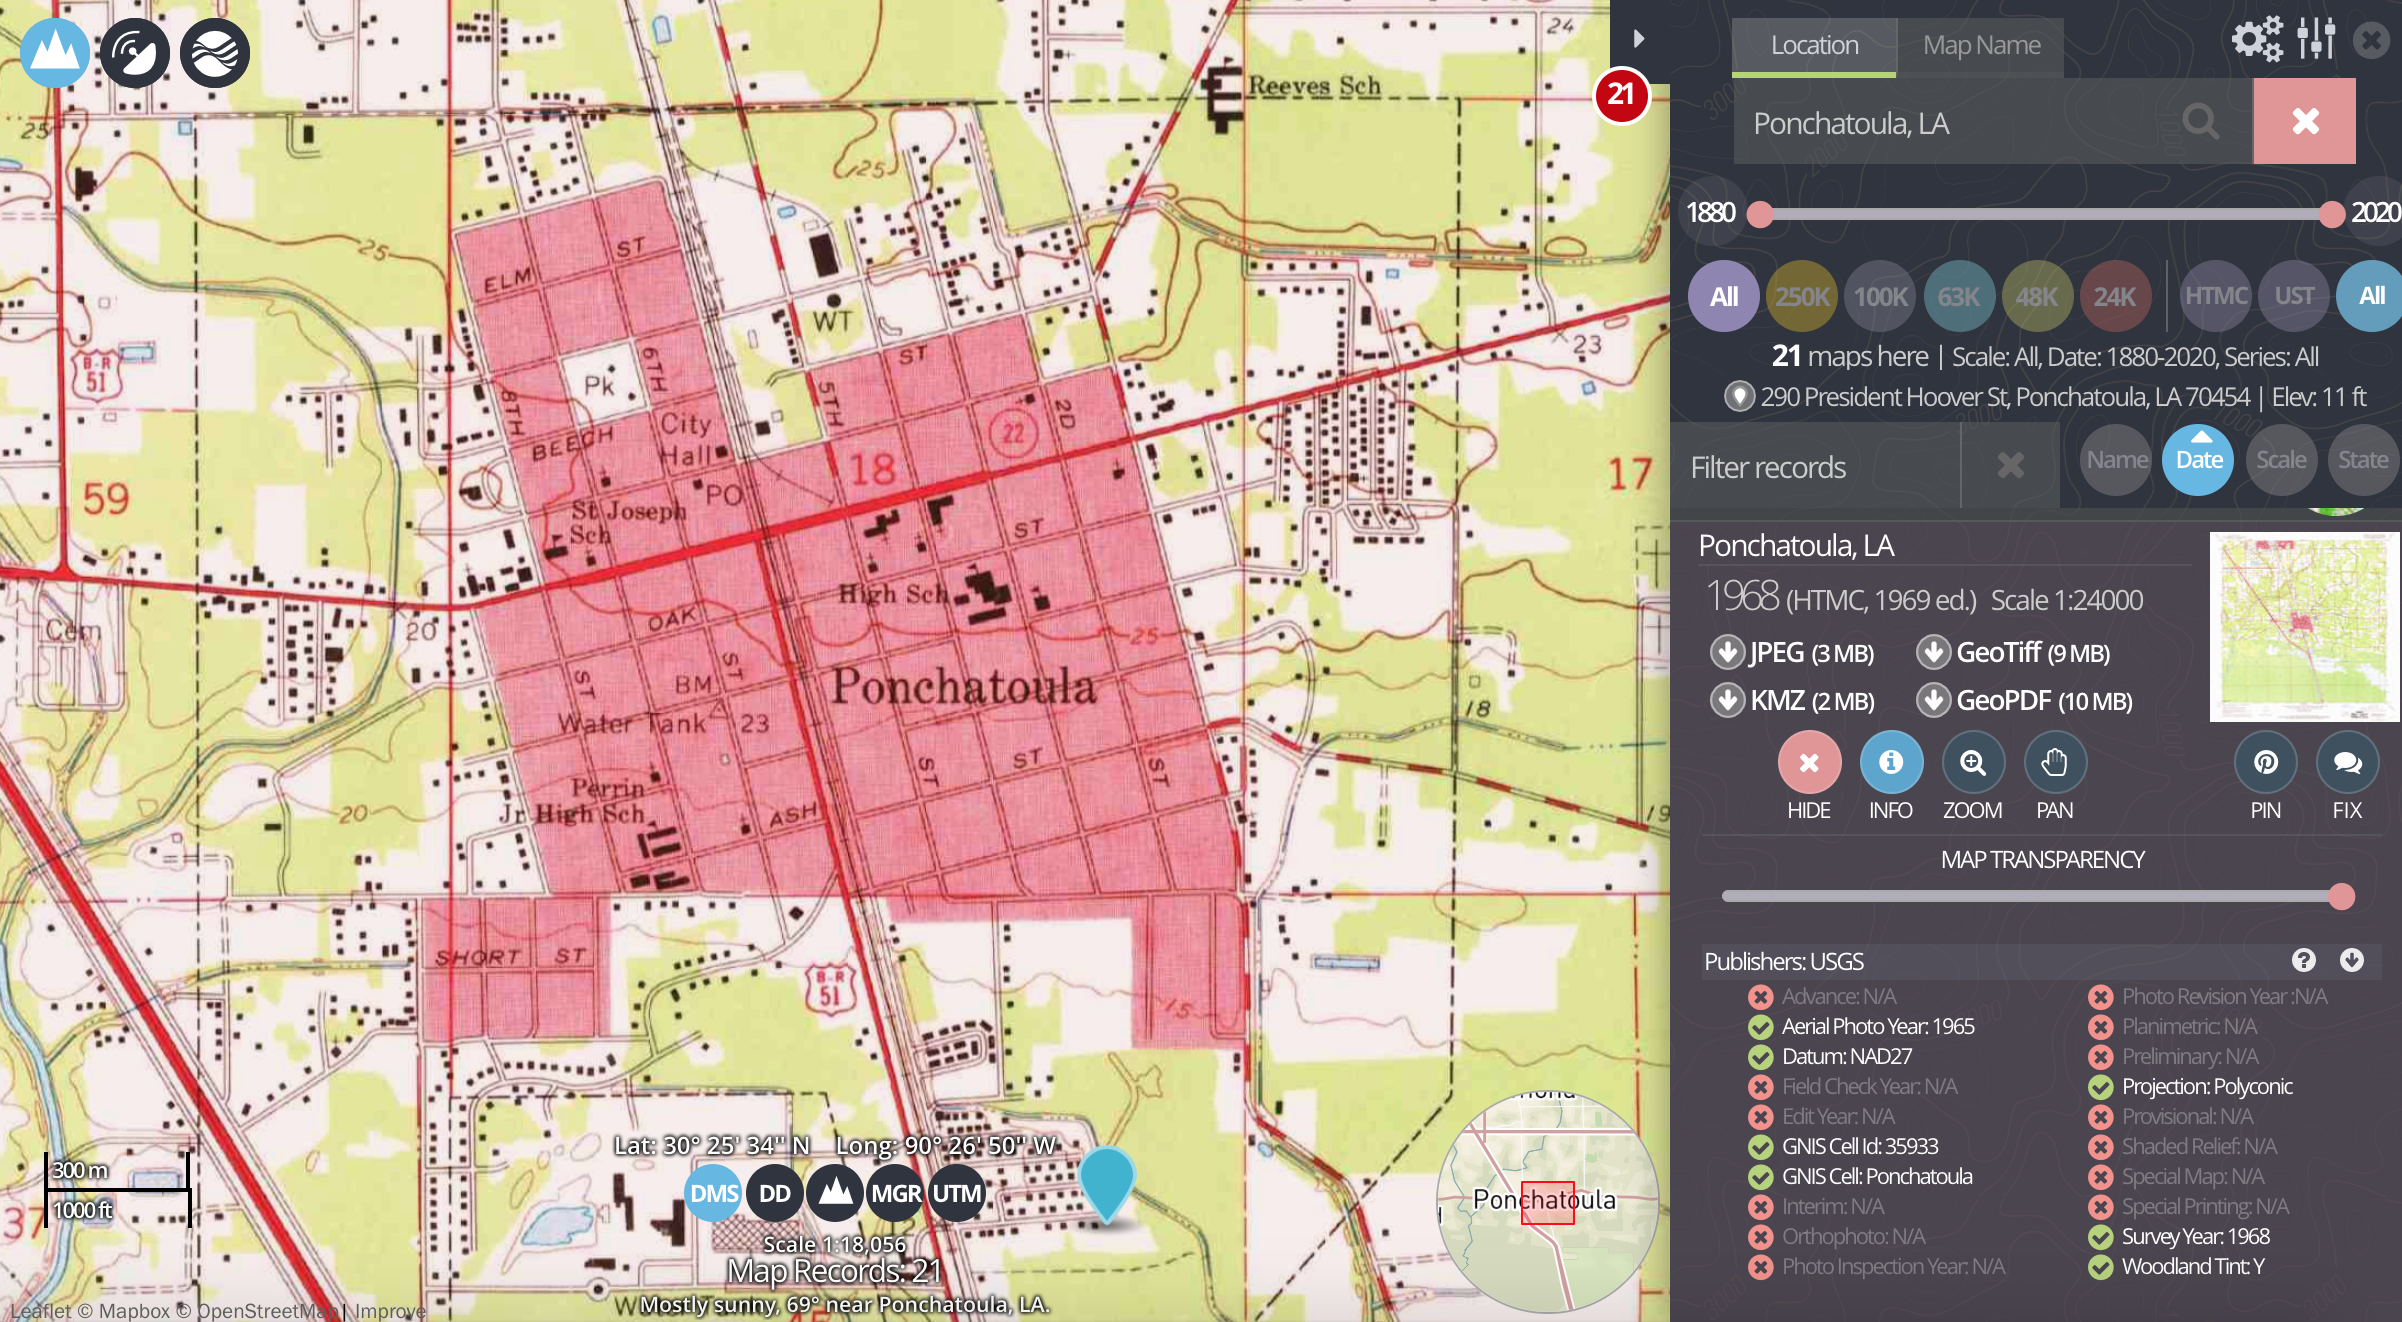Enable the 24K scale filter
This screenshot has height=1322, width=2402.
click(x=2115, y=295)
